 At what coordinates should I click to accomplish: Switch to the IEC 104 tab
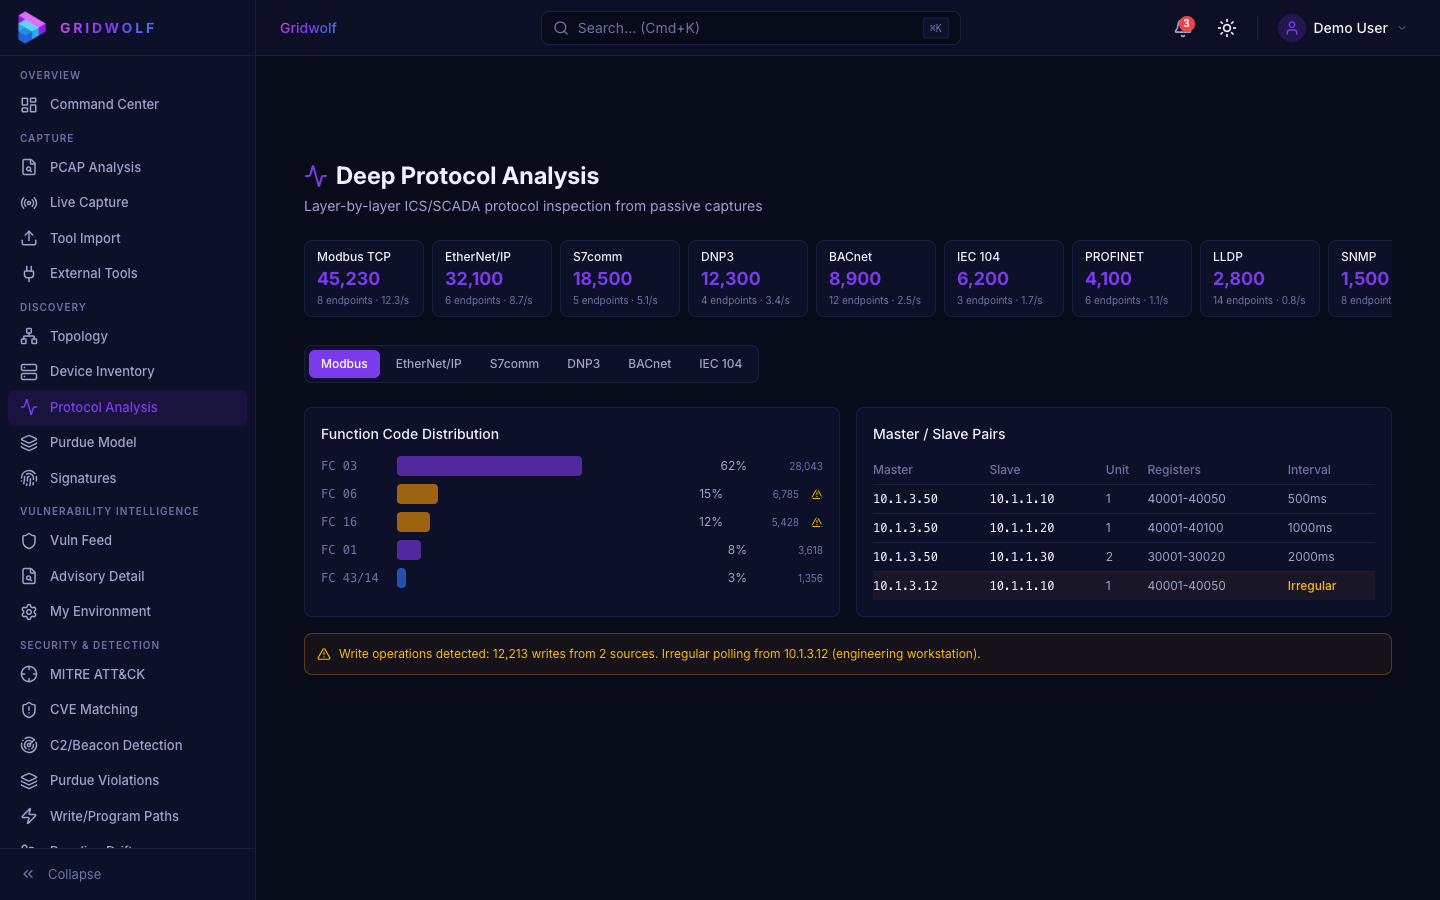click(721, 363)
